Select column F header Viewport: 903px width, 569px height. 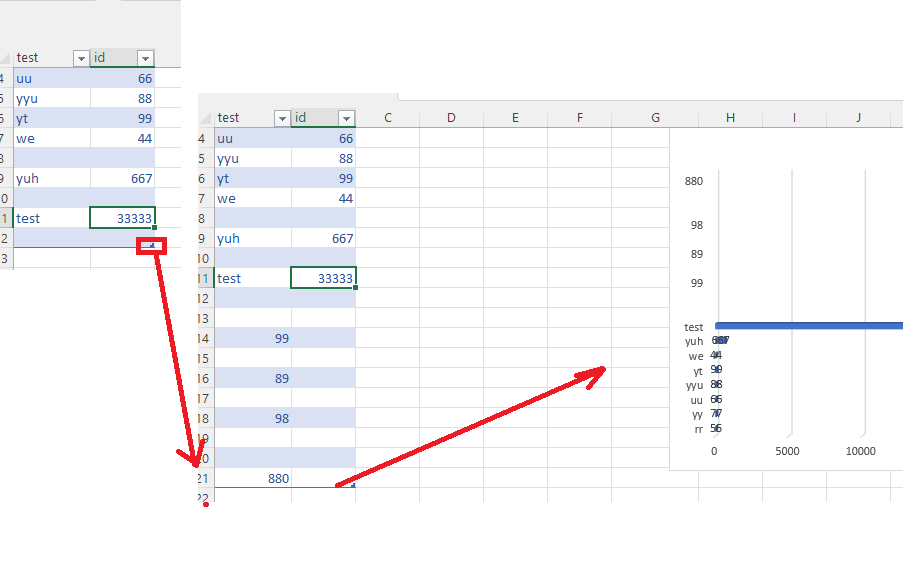click(x=579, y=118)
